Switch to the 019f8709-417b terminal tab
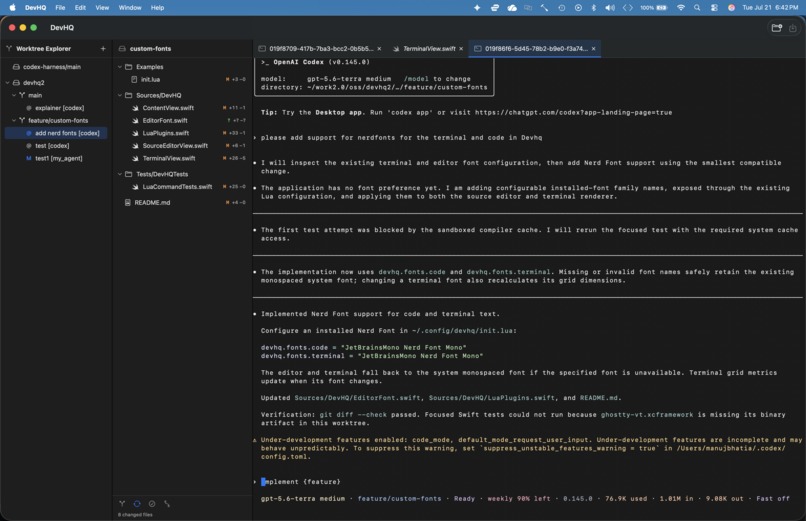This screenshot has width=806, height=521. pos(321,48)
